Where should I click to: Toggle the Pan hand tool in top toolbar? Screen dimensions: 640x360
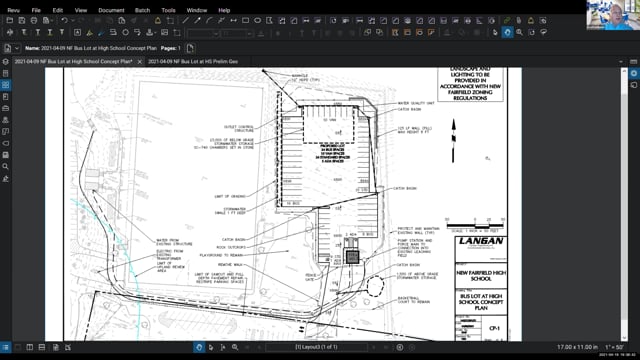507,32
